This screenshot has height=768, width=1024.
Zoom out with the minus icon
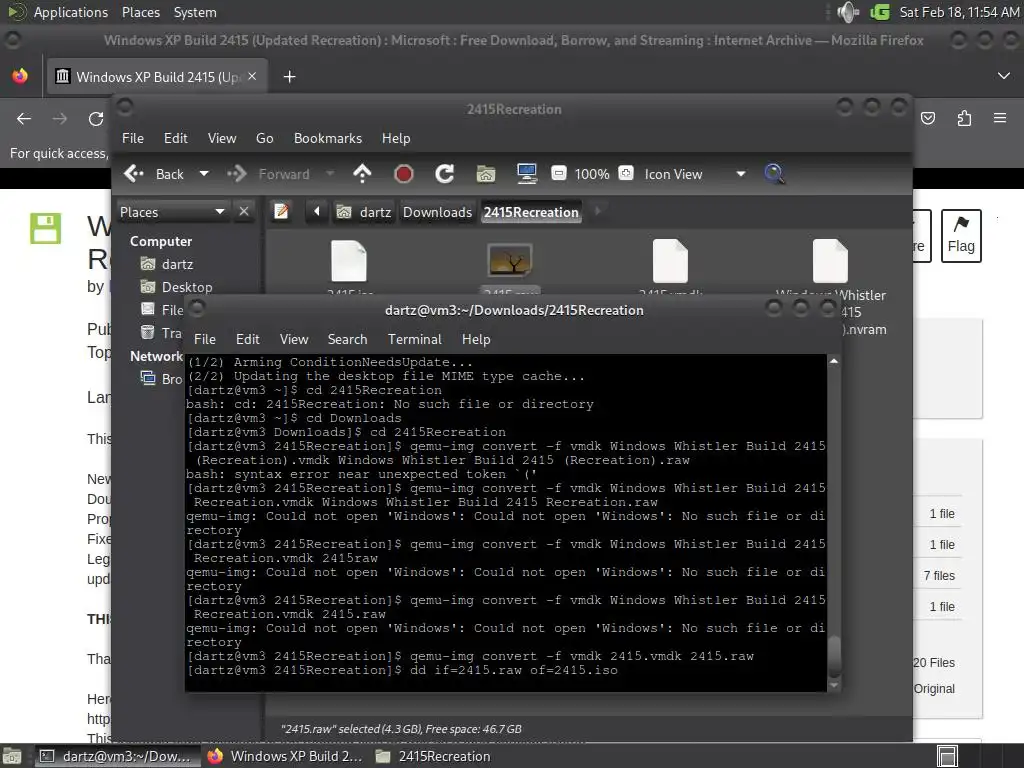[558, 173]
